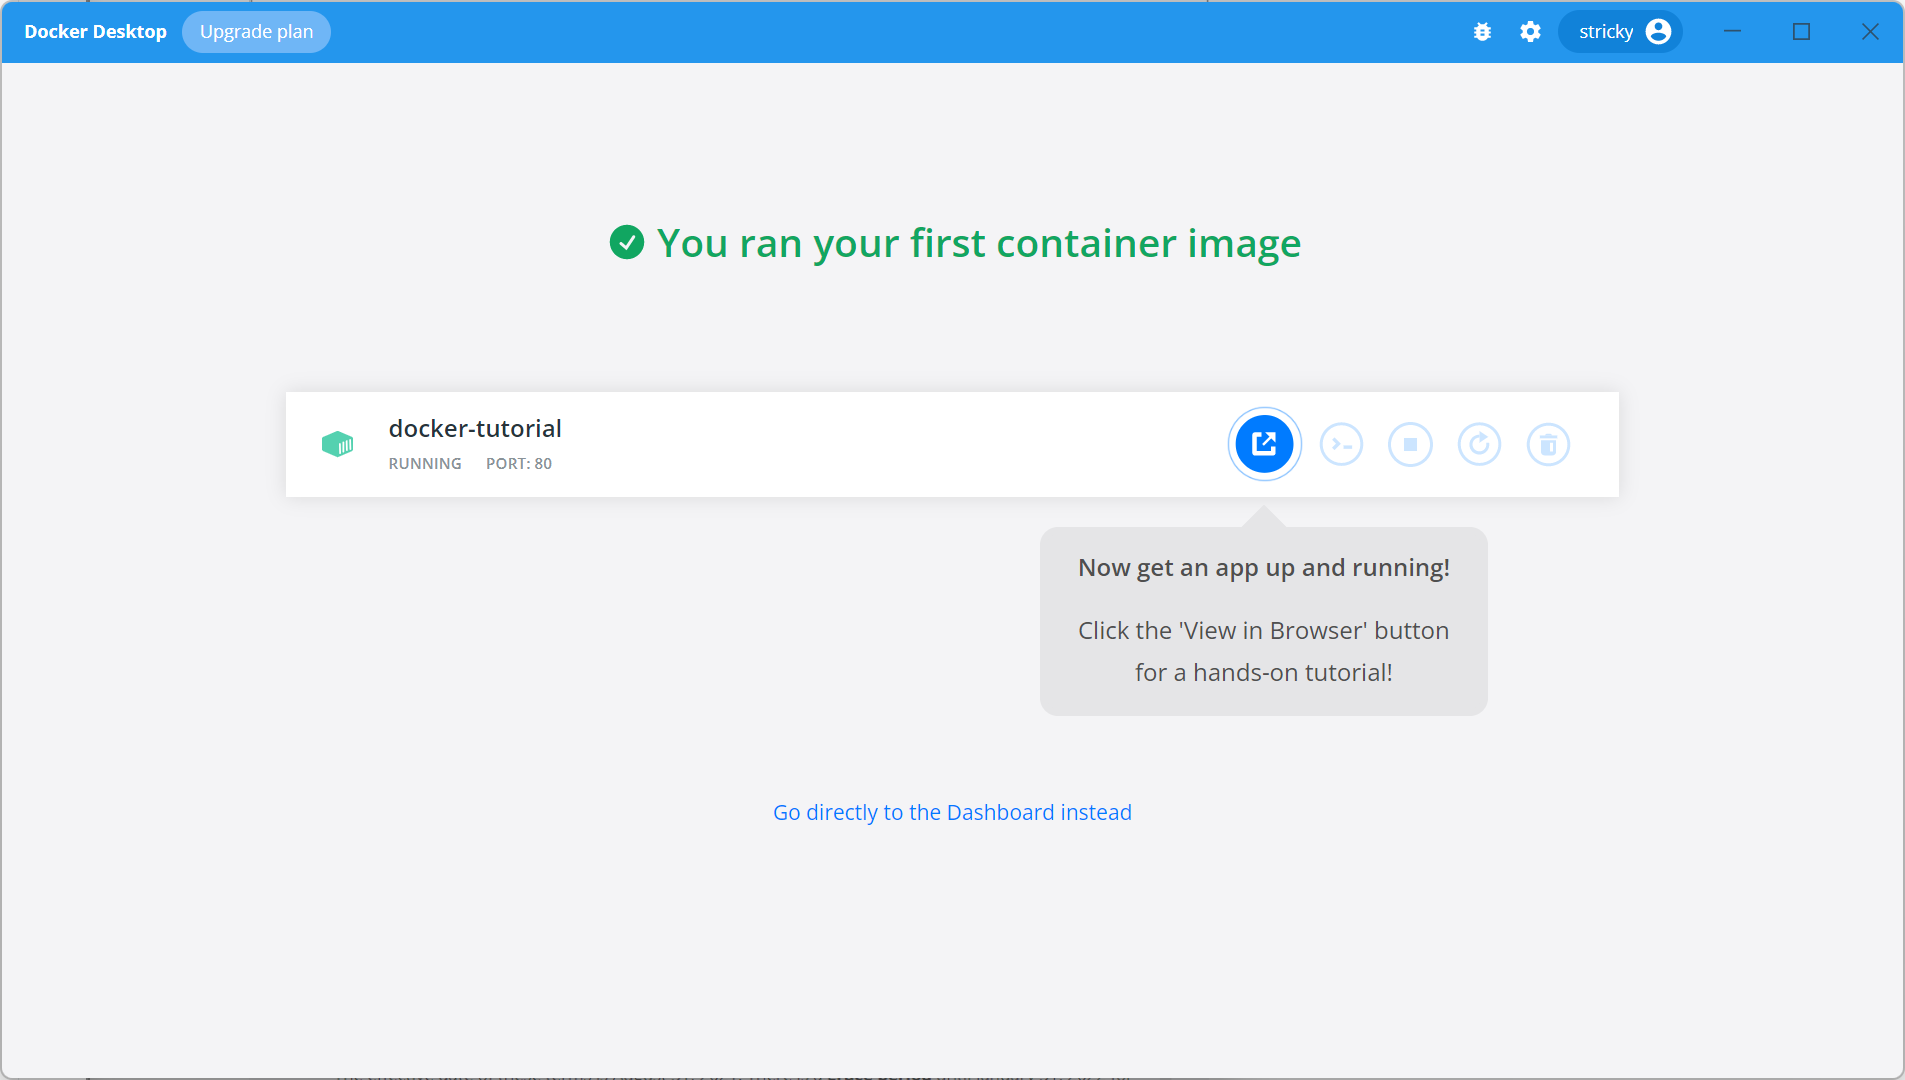Click the RUNNING status label
This screenshot has height=1080, width=1905.
pos(425,464)
